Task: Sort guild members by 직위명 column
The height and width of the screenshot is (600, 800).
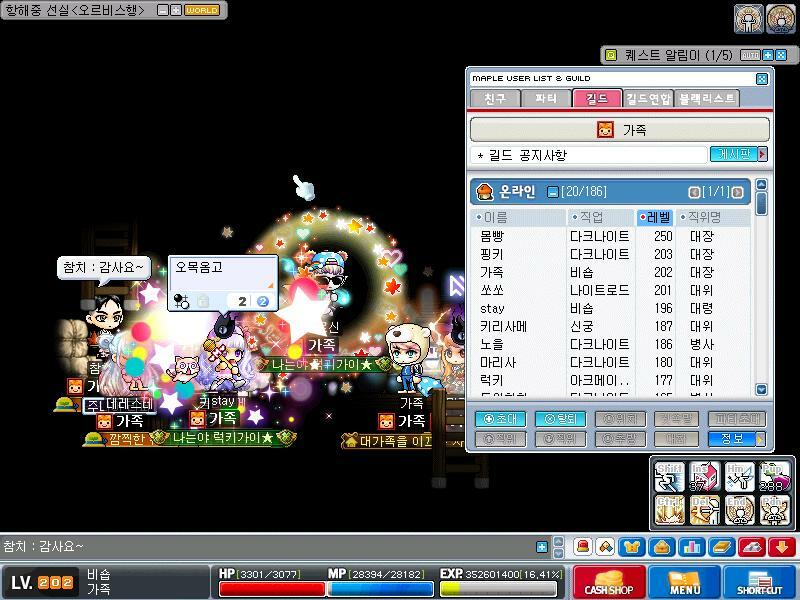Action: click(714, 217)
